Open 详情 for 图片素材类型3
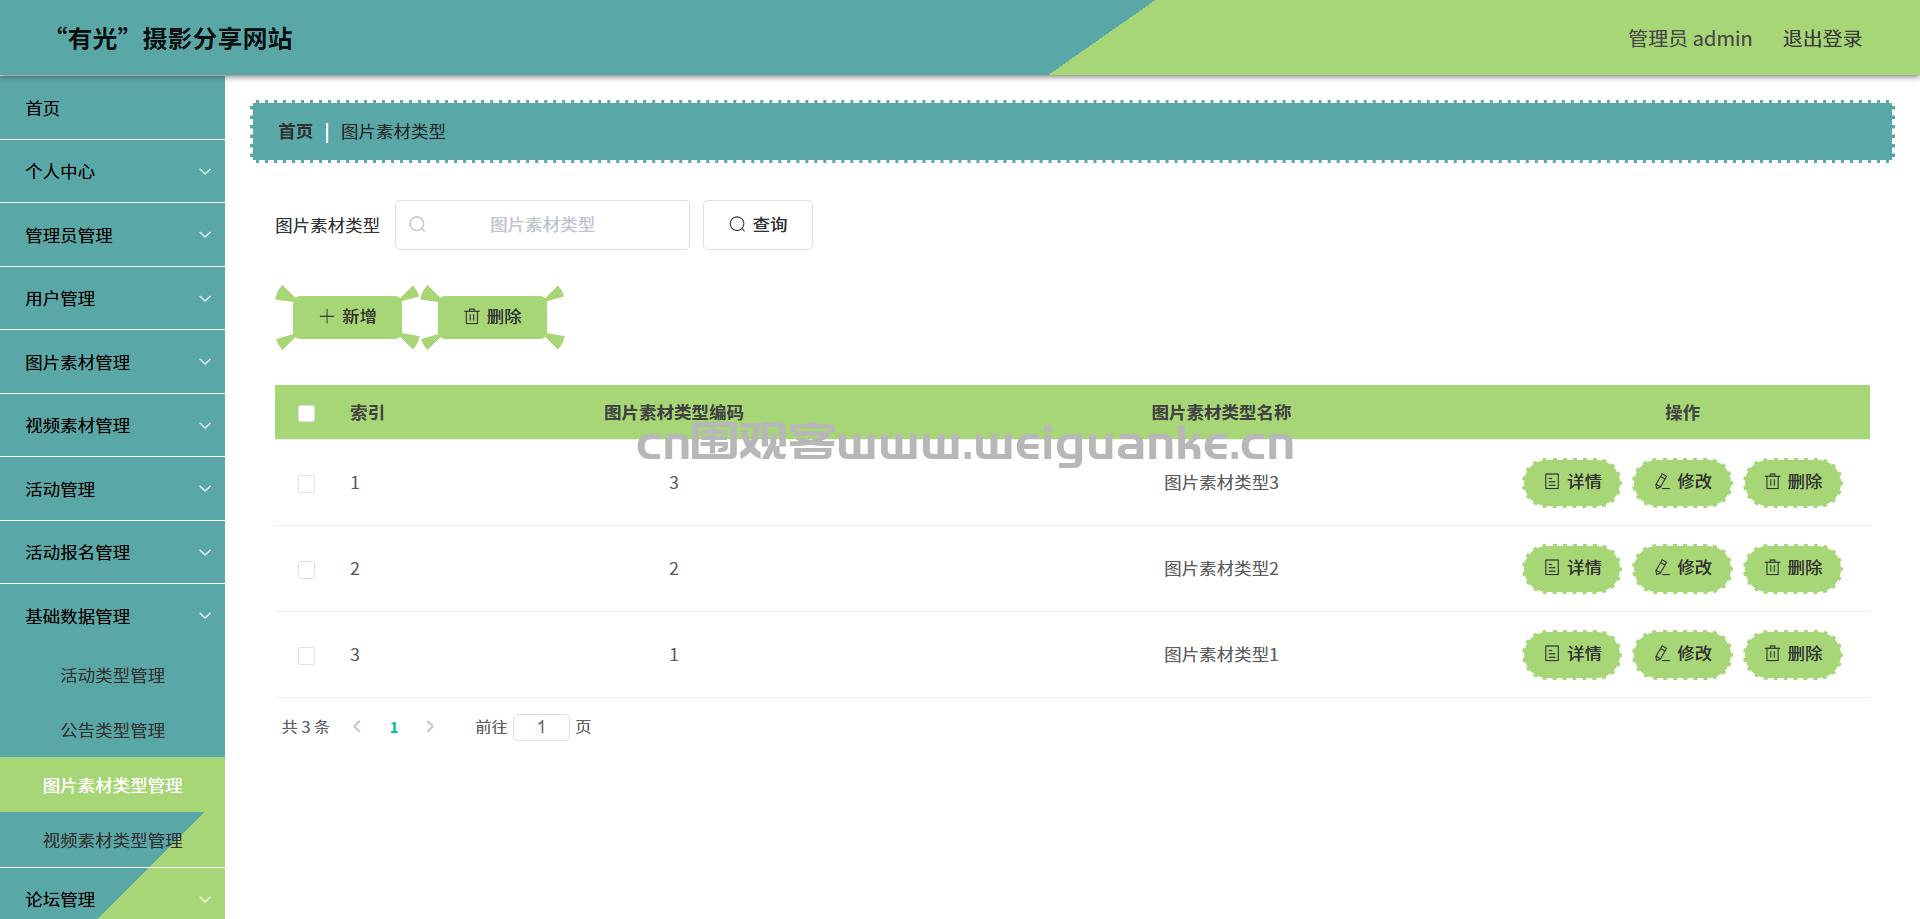1920x919 pixels. point(1573,483)
